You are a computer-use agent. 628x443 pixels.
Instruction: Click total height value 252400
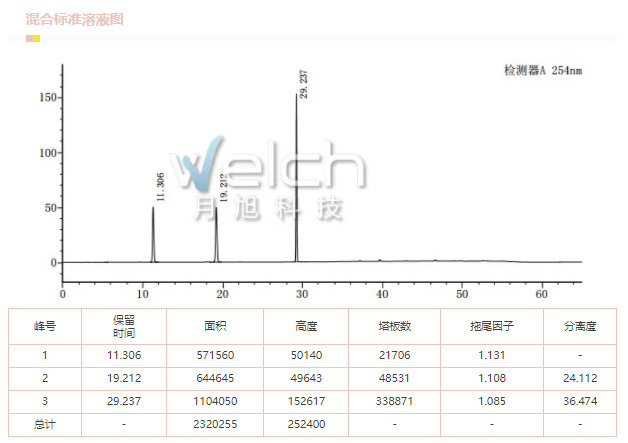tap(306, 424)
